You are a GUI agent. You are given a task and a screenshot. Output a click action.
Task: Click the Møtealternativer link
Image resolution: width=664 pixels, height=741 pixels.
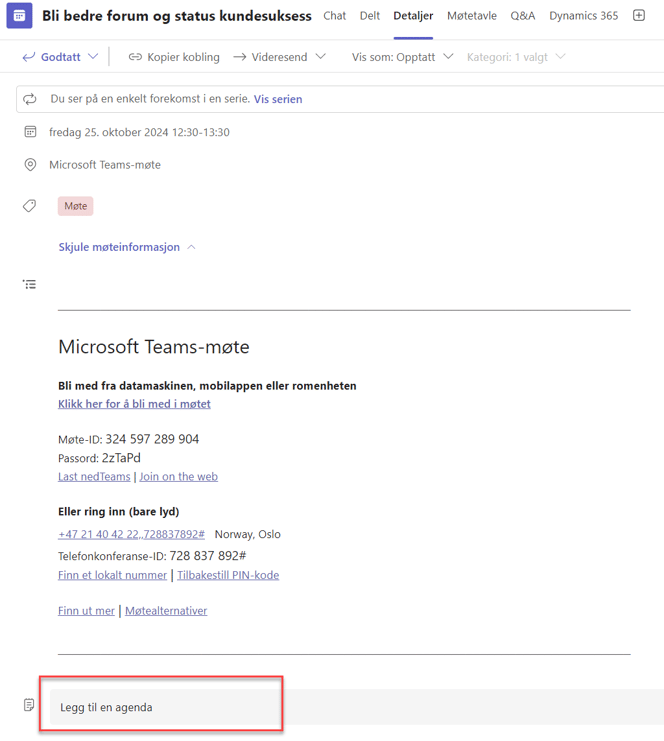pyautogui.click(x=166, y=611)
